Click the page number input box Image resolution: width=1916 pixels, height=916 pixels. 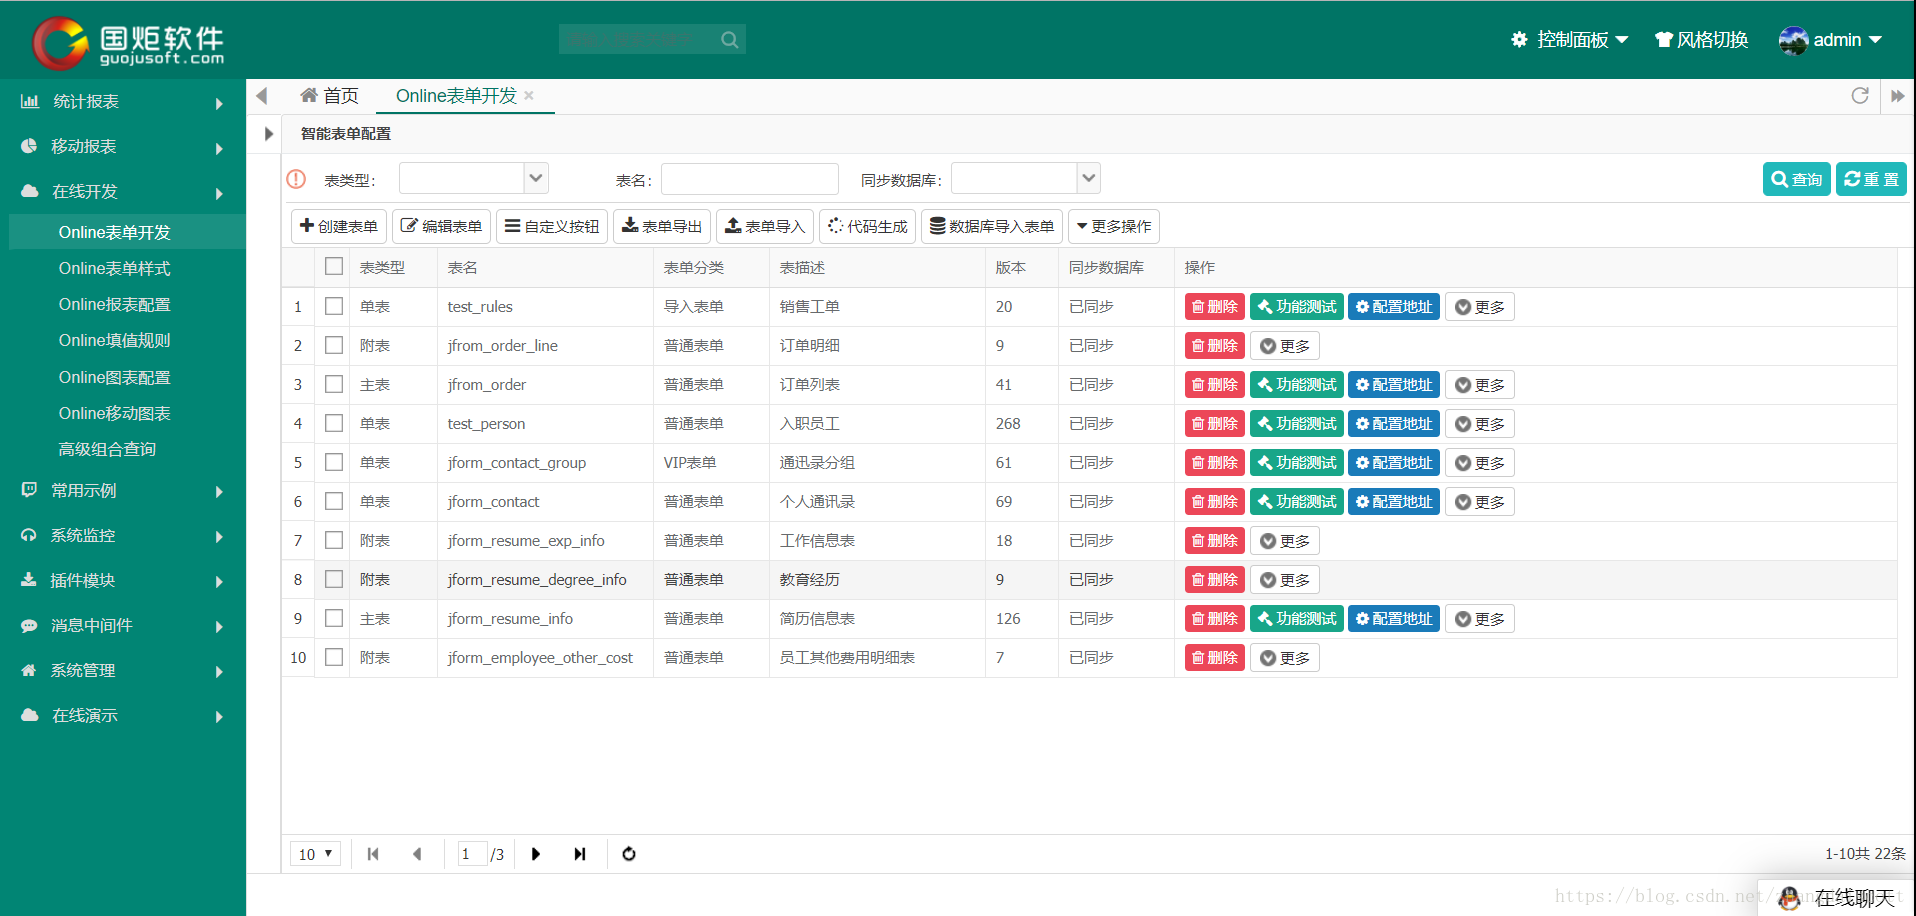click(x=472, y=854)
